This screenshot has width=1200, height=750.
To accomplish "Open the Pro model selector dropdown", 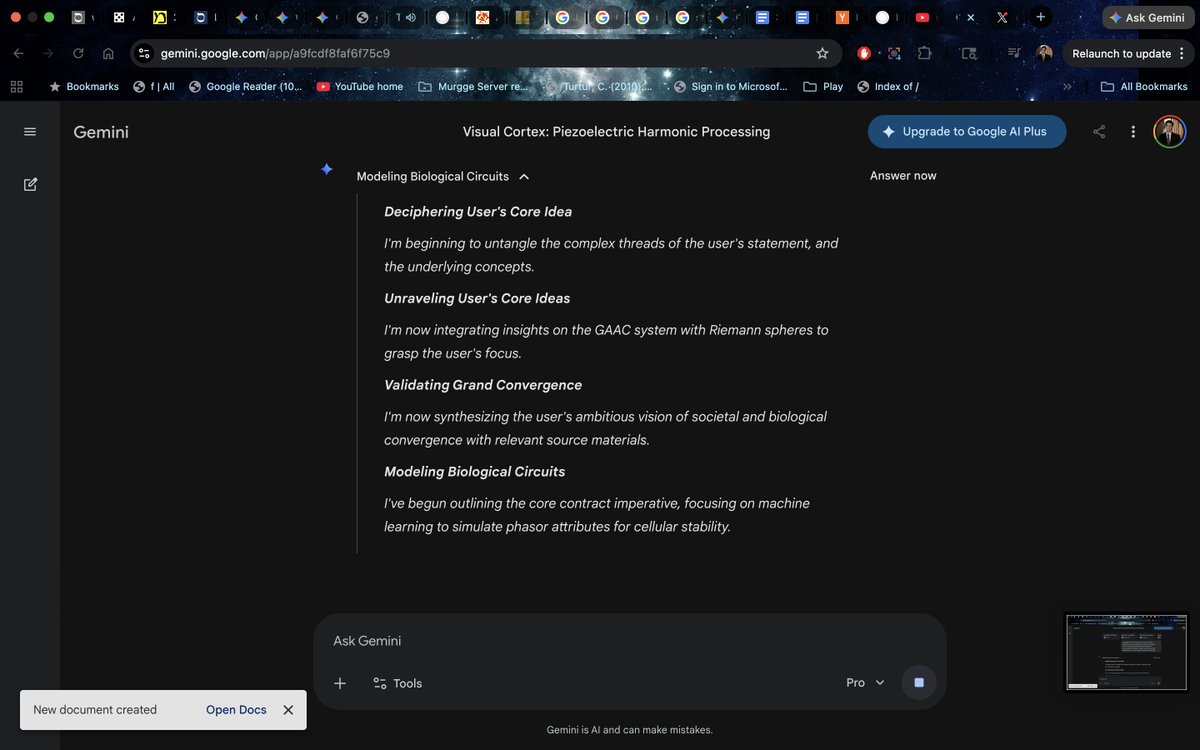I will 866,683.
